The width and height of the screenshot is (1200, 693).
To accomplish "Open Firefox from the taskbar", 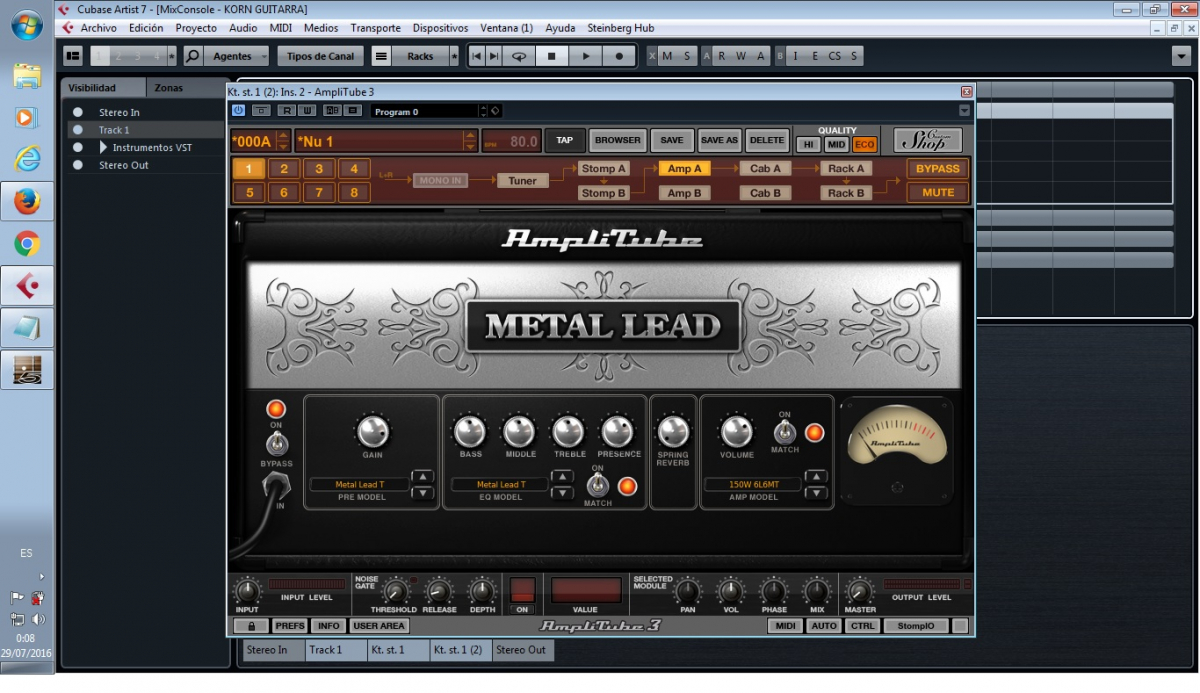I will [27, 201].
